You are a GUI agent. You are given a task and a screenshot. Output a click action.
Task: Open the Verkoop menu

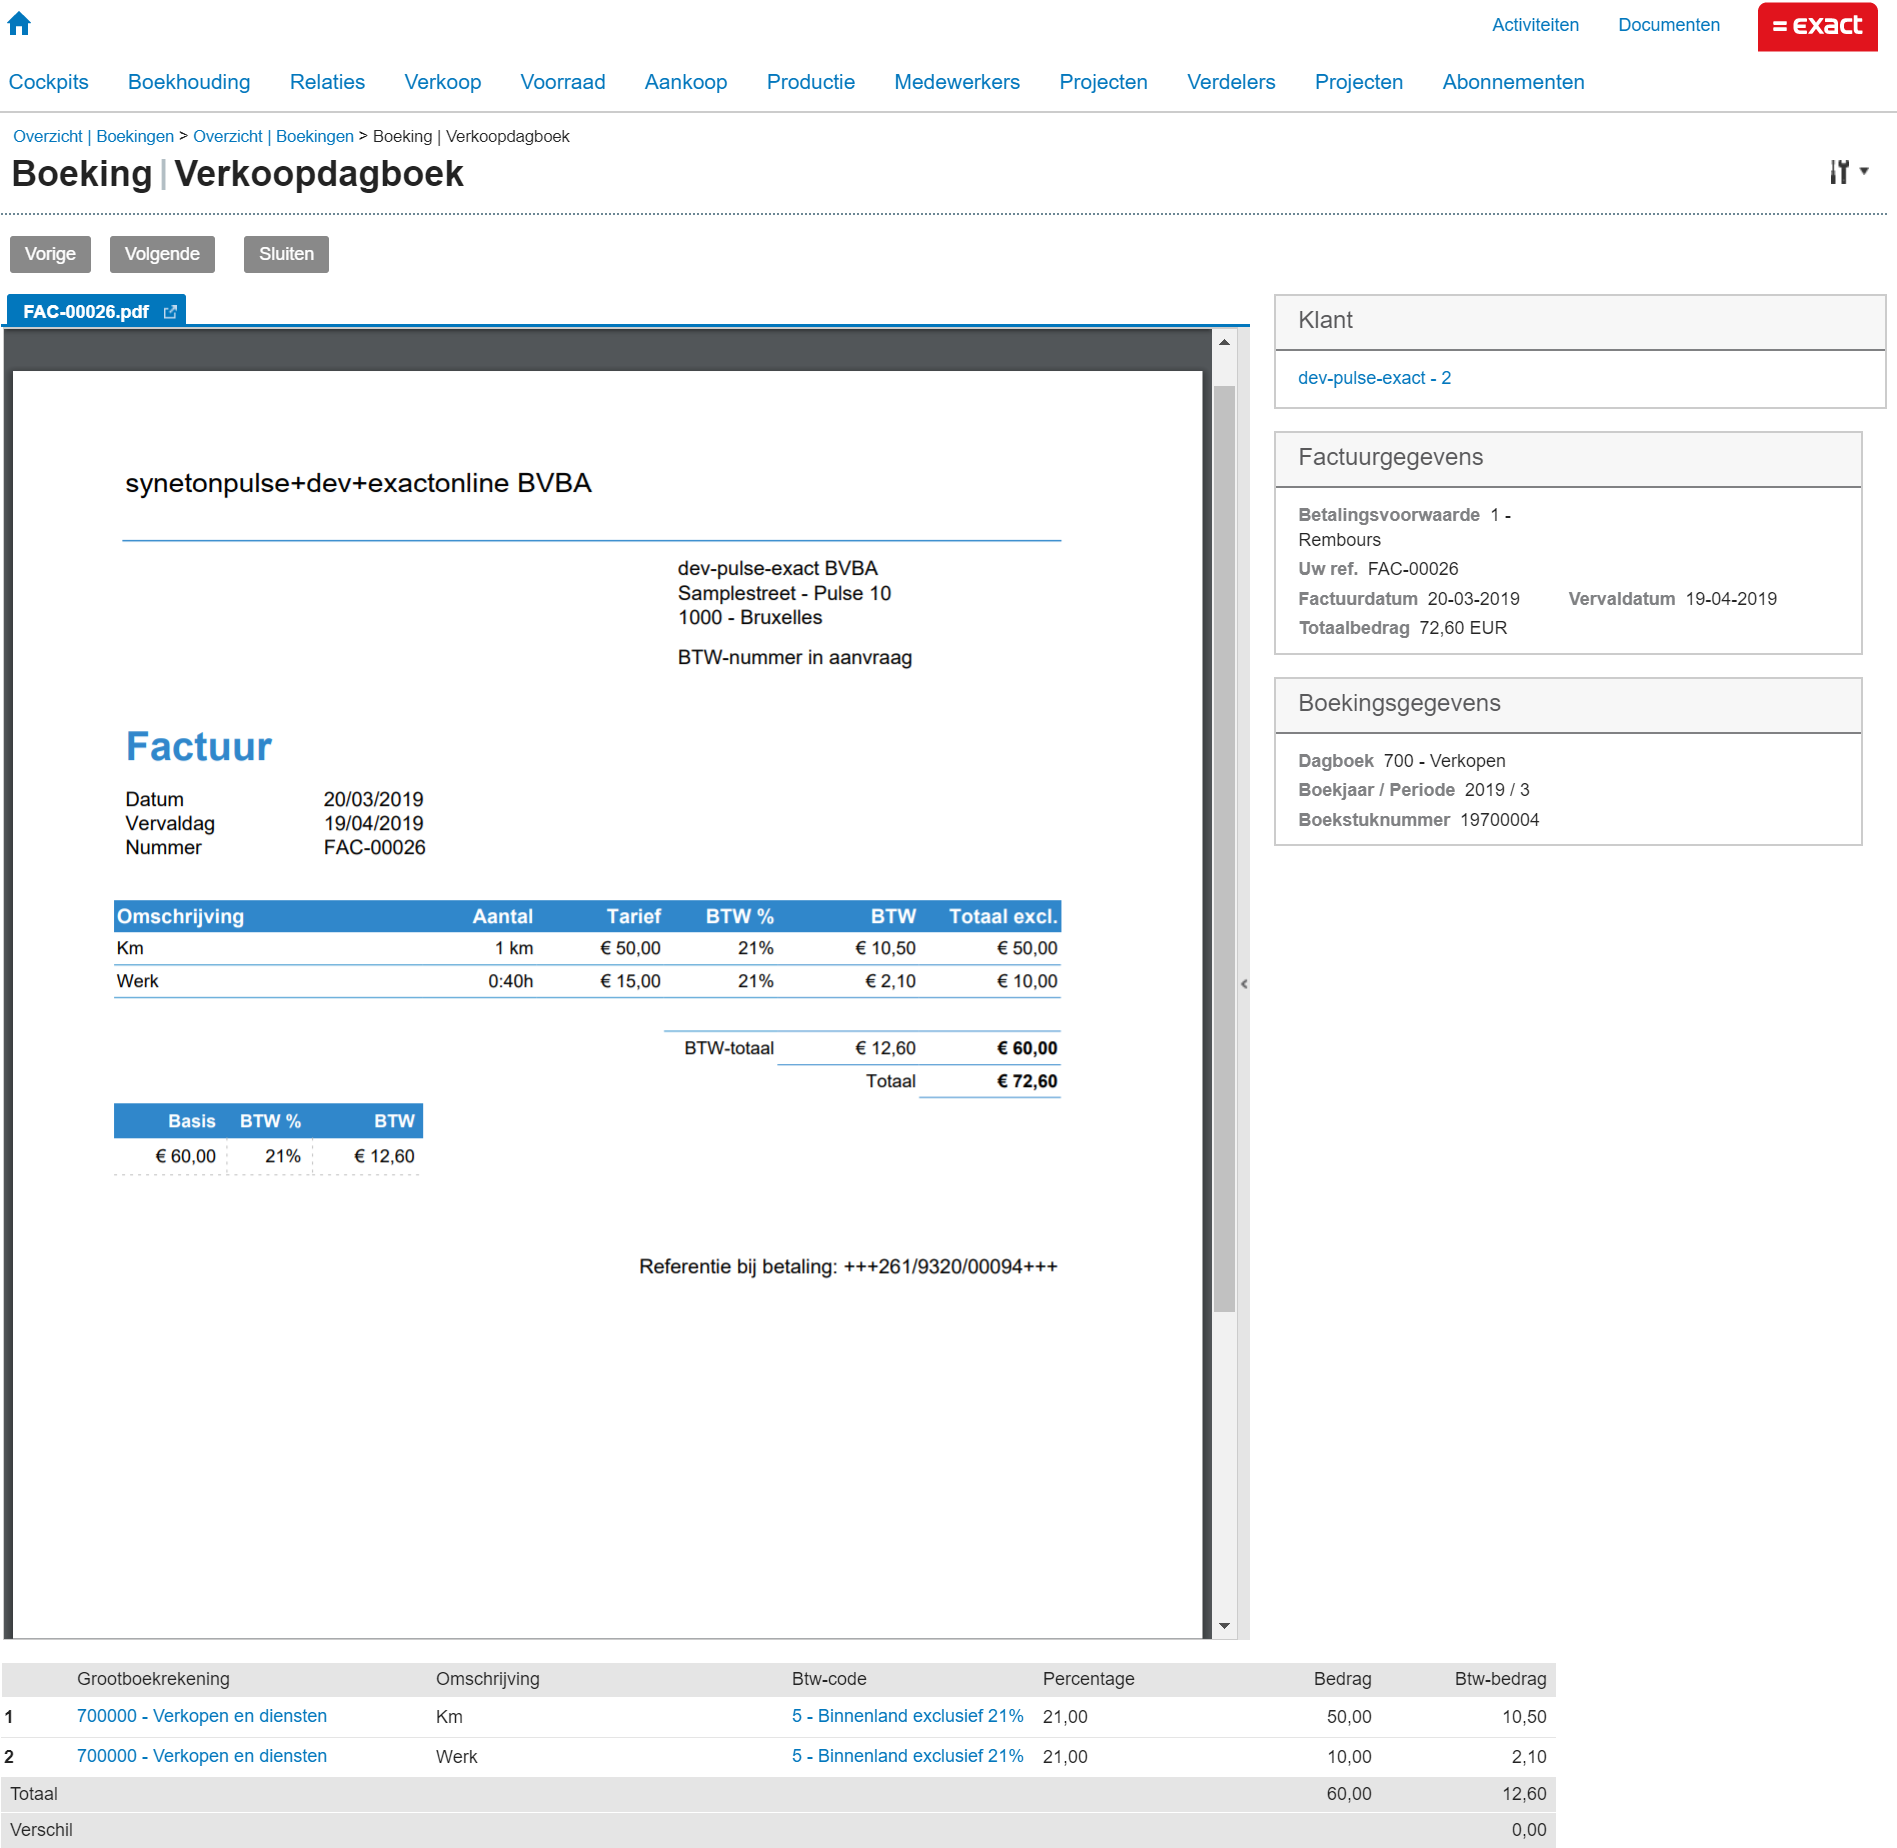[x=442, y=82]
